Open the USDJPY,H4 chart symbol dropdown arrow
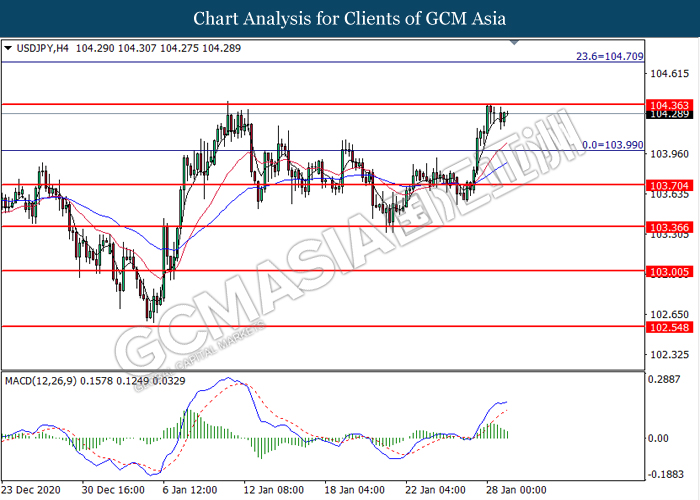The image size is (700, 500). [8, 48]
